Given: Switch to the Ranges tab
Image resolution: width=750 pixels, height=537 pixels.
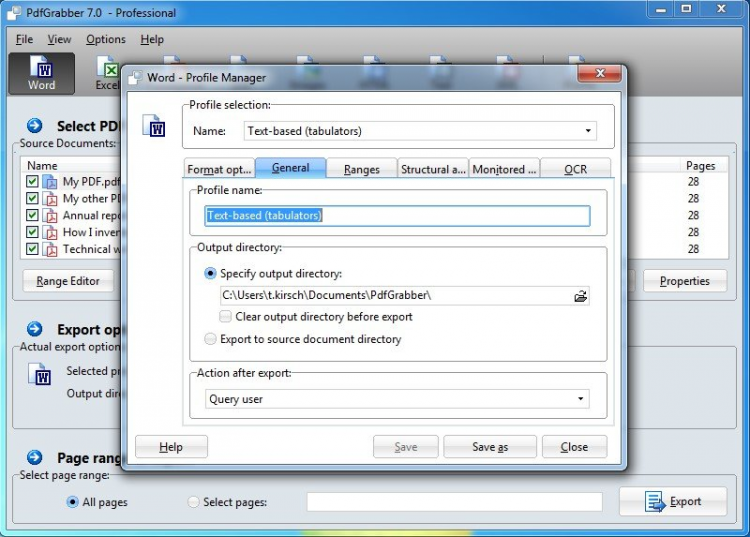Looking at the screenshot, I should pyautogui.click(x=362, y=169).
